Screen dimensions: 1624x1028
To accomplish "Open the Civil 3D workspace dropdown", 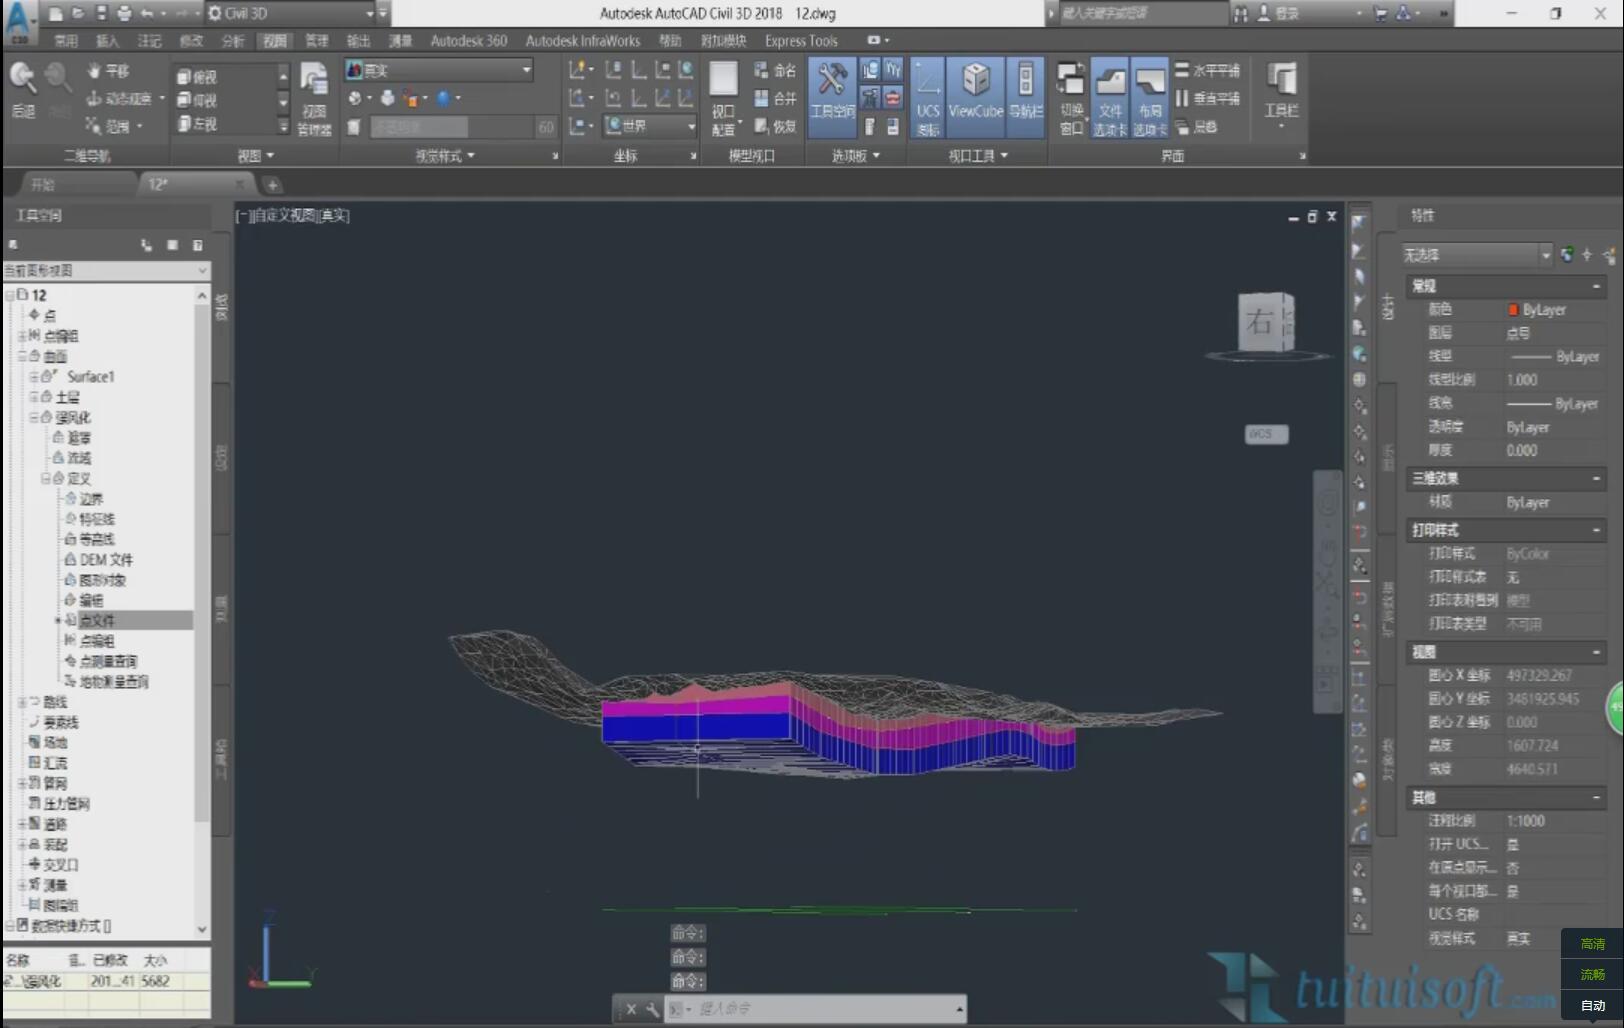I will (x=289, y=13).
